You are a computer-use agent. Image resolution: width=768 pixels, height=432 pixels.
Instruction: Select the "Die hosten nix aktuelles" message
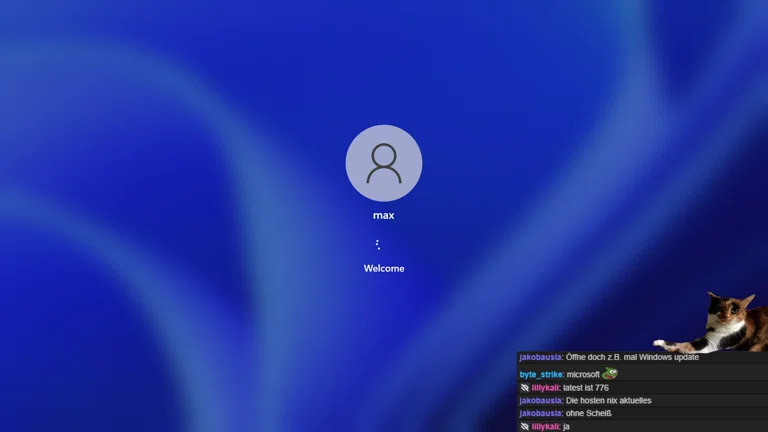pos(608,401)
